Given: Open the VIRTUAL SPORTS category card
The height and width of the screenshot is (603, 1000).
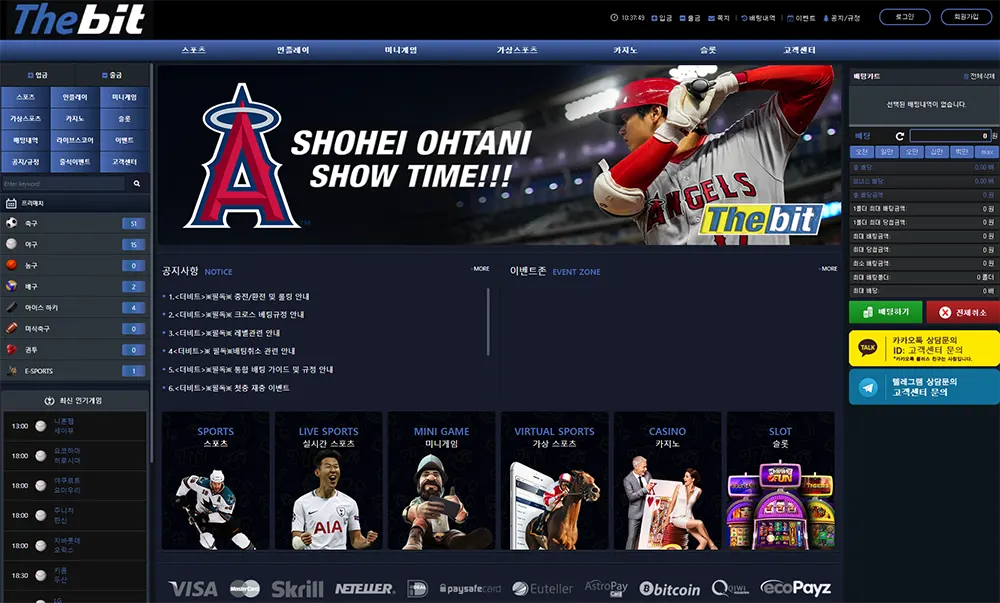Looking at the screenshot, I should (554, 481).
